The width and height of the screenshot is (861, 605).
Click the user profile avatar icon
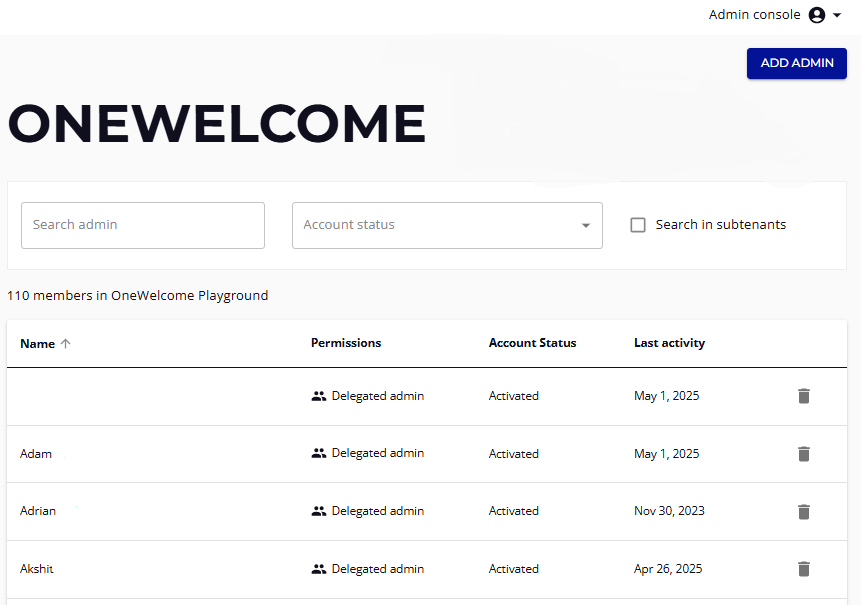coord(817,15)
